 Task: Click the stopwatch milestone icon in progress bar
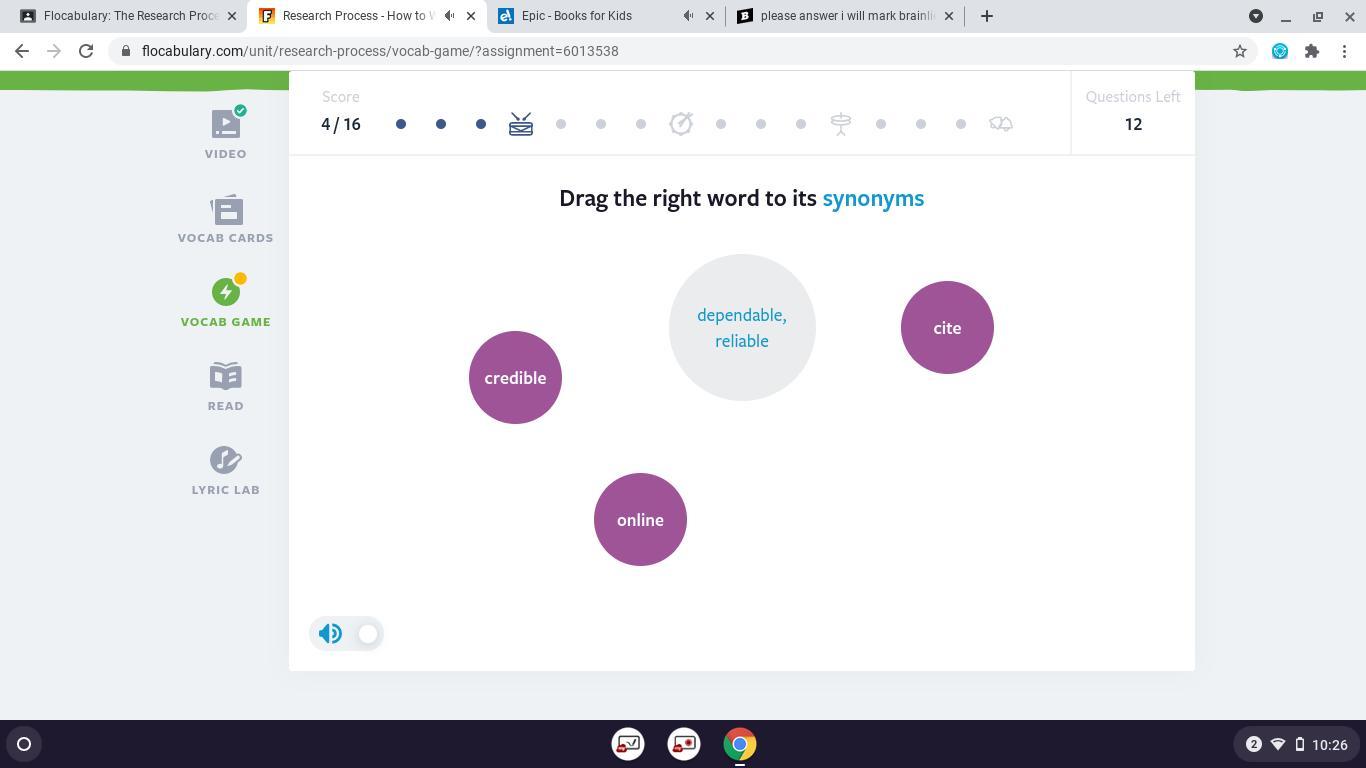tap(681, 124)
